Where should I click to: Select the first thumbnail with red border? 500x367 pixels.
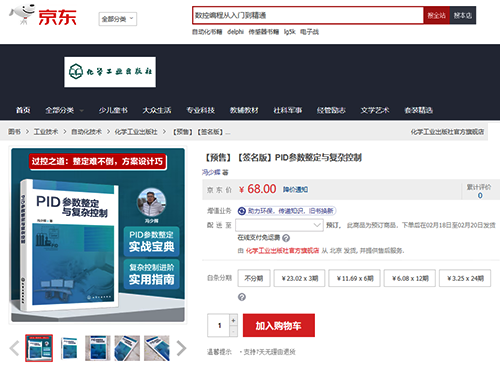(39, 348)
